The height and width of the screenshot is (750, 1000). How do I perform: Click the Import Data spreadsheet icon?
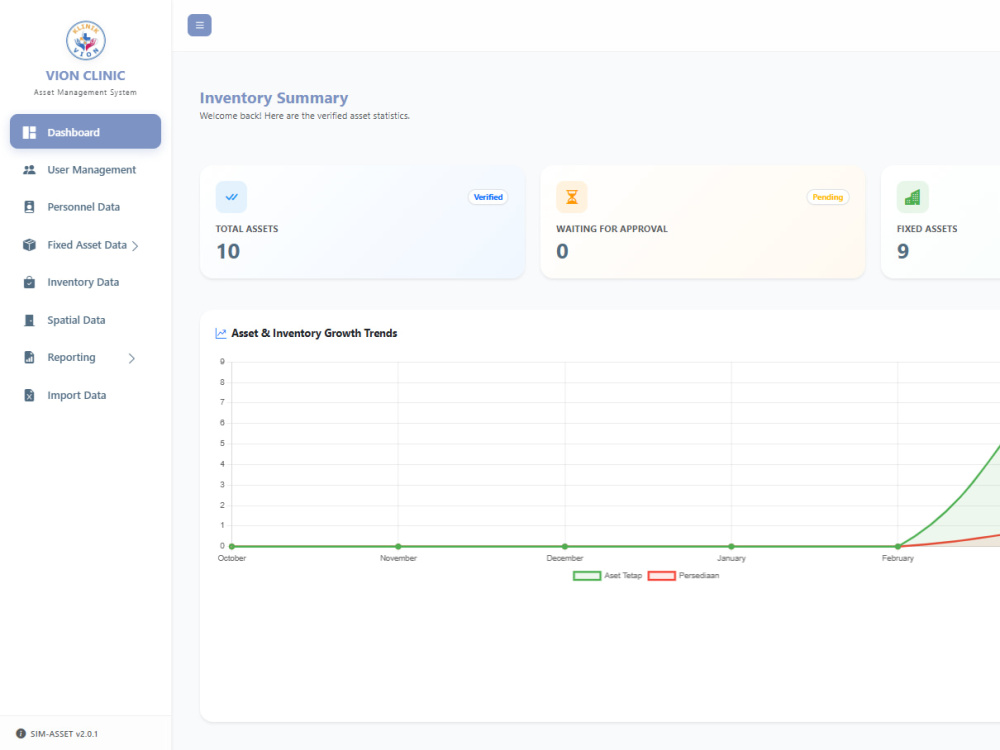click(x=29, y=395)
